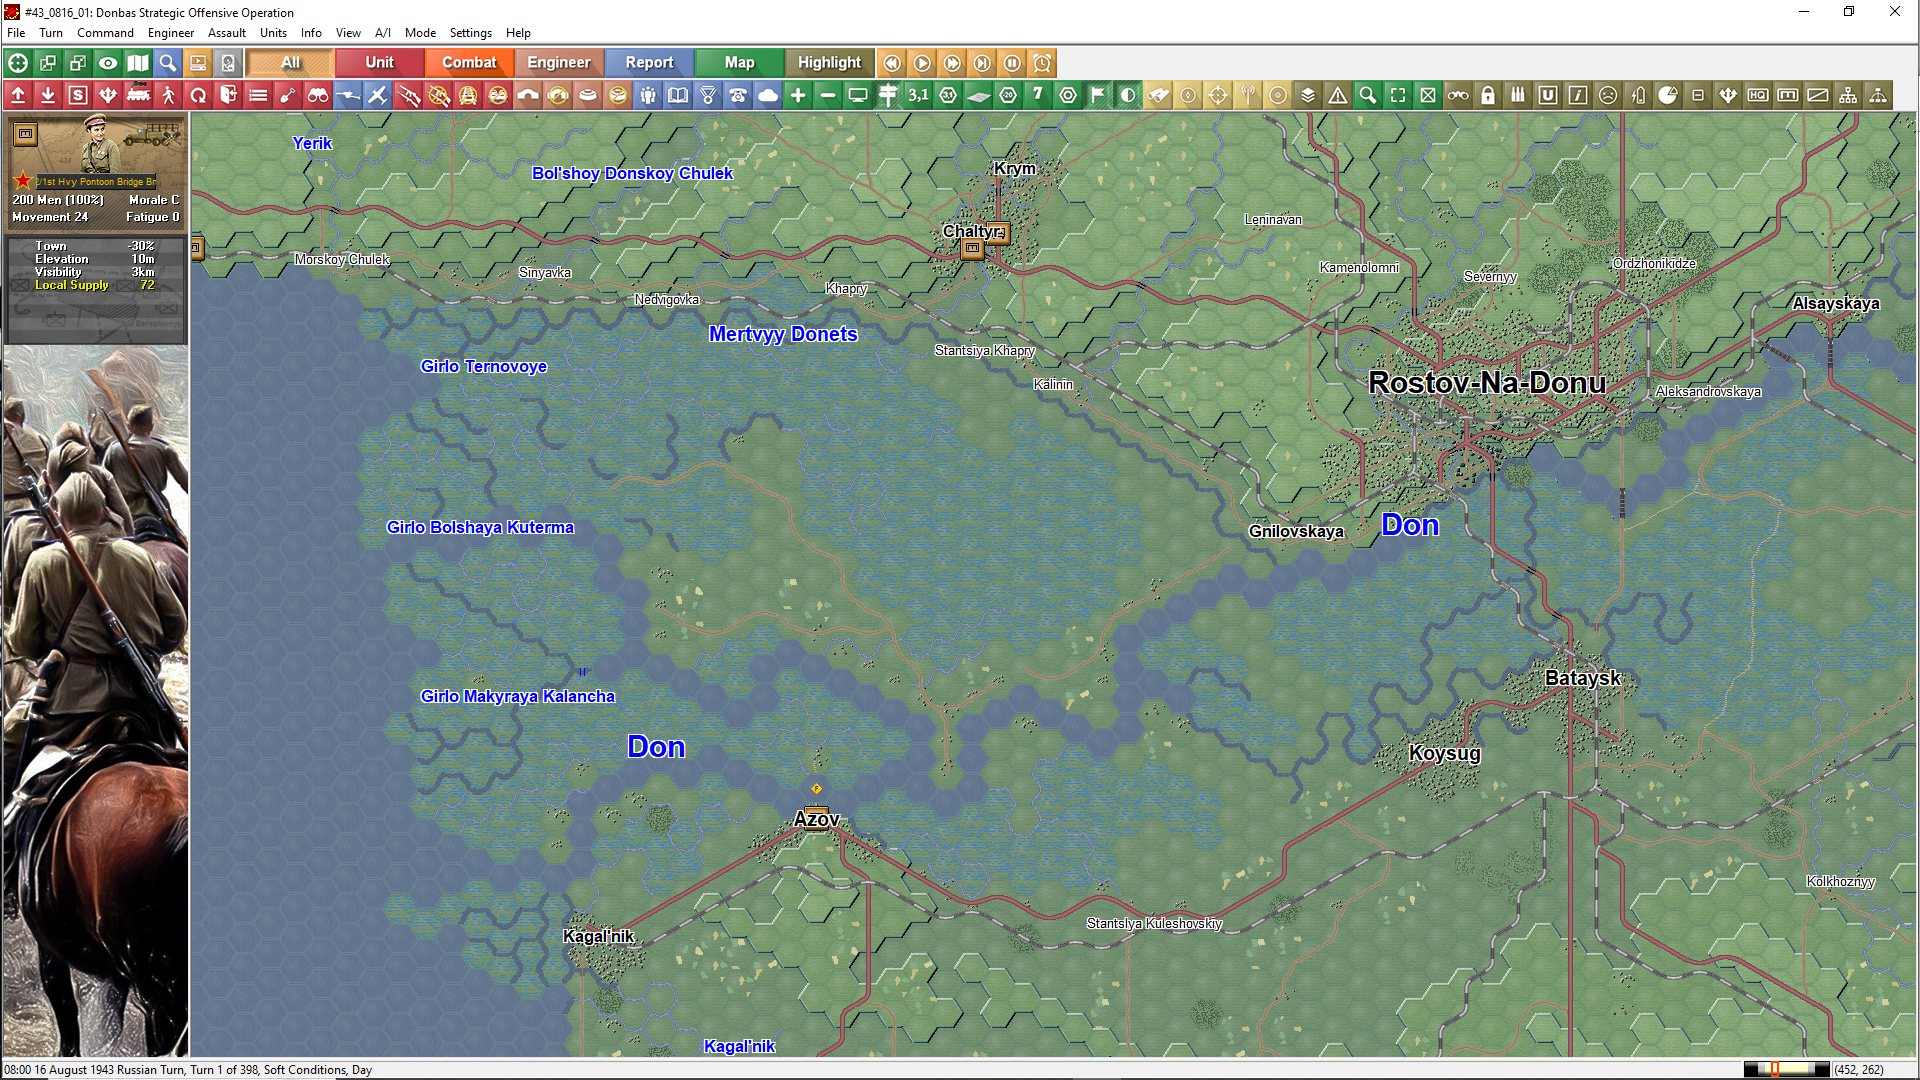The width and height of the screenshot is (1920, 1080).
Task: Toggle the half-circle contrast map button
Action: tap(1128, 95)
